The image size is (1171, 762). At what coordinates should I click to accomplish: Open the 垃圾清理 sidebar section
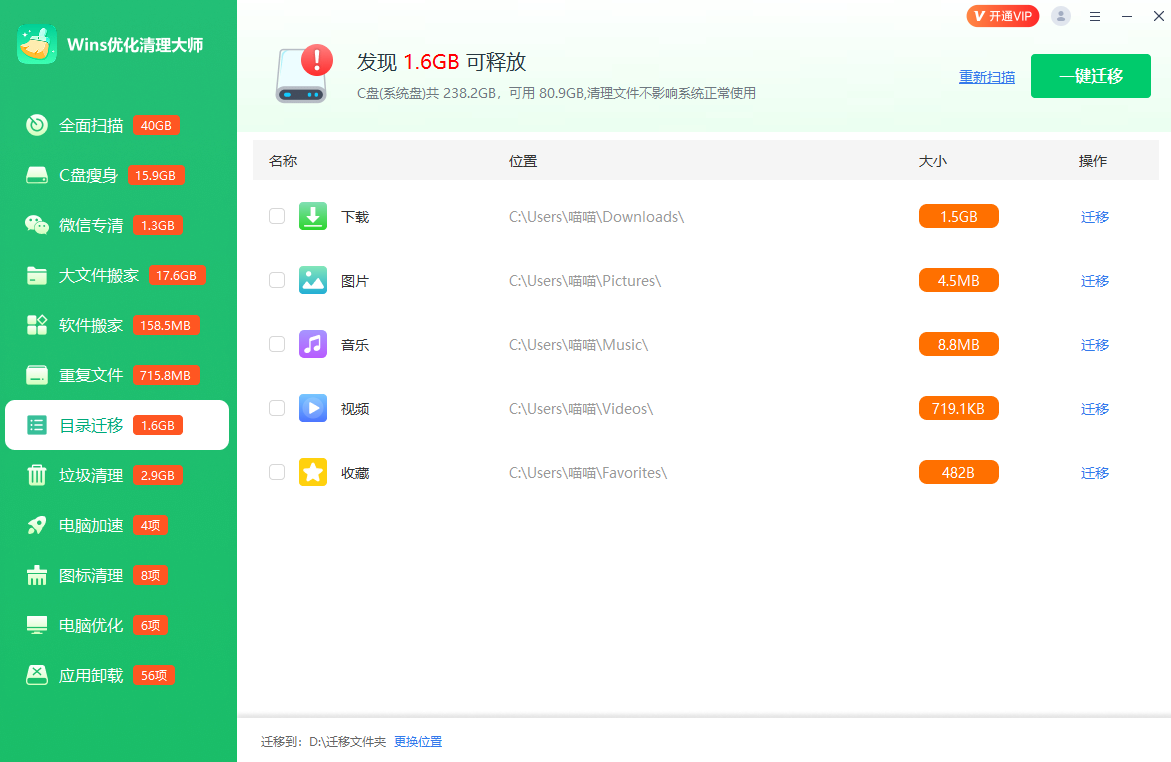click(x=91, y=475)
